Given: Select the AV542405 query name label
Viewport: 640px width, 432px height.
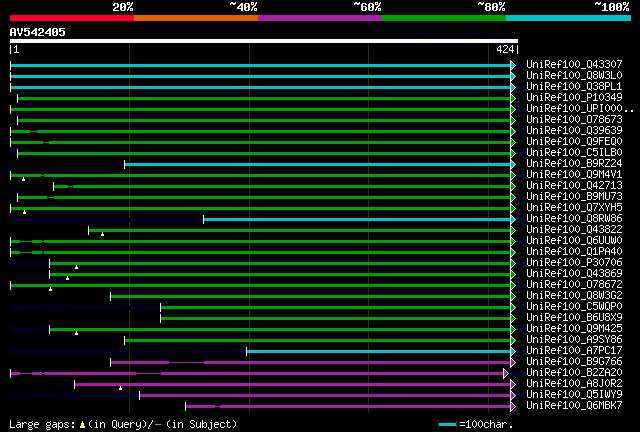Looking at the screenshot, I should tap(38, 32).
